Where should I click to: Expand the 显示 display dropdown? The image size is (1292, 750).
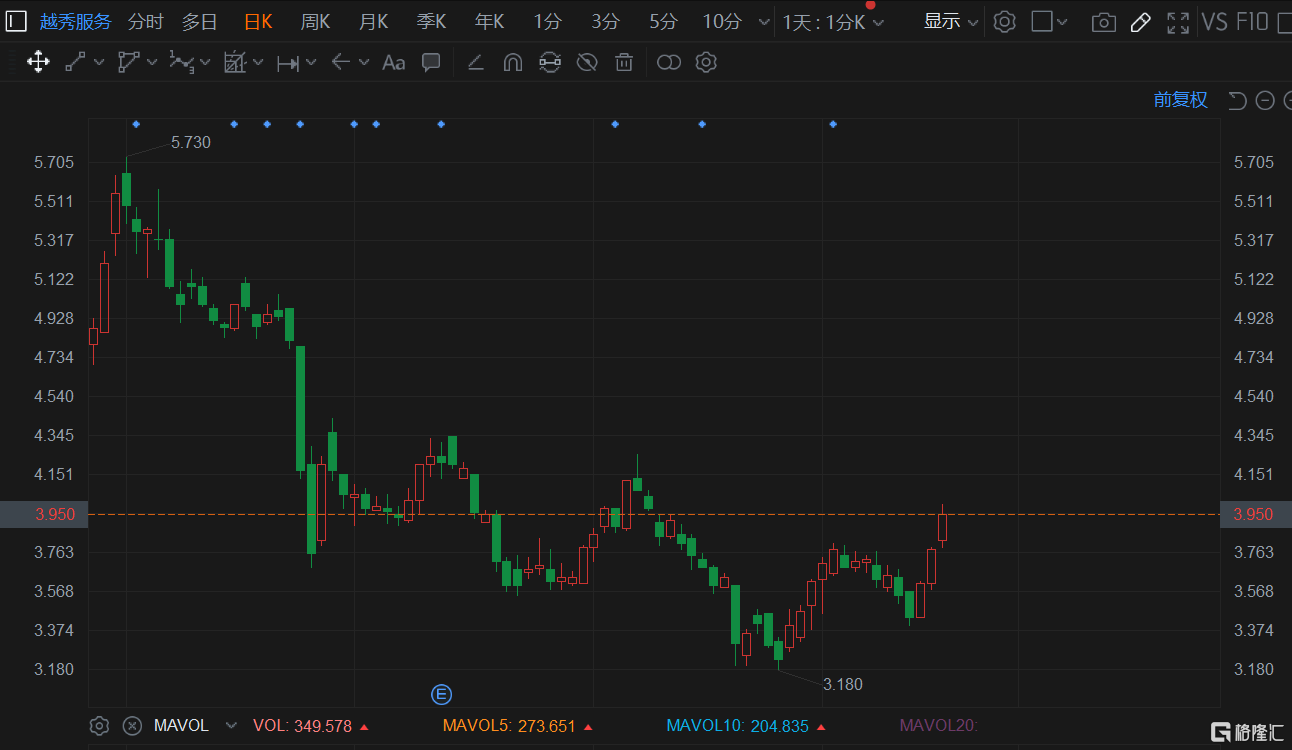(x=950, y=22)
